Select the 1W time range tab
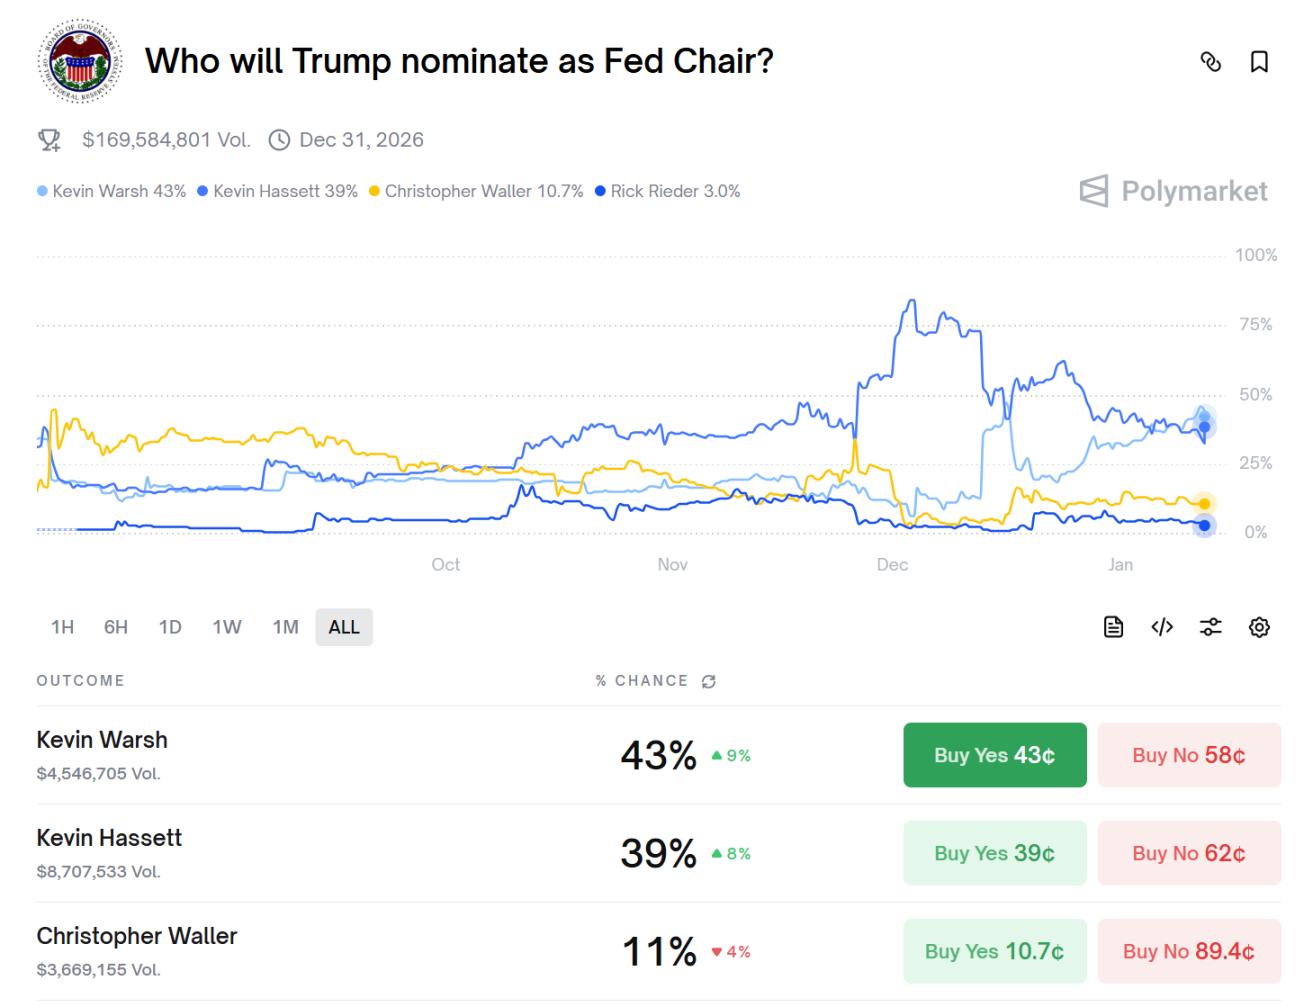Viewport: 1304px width, 1007px height. pos(227,627)
